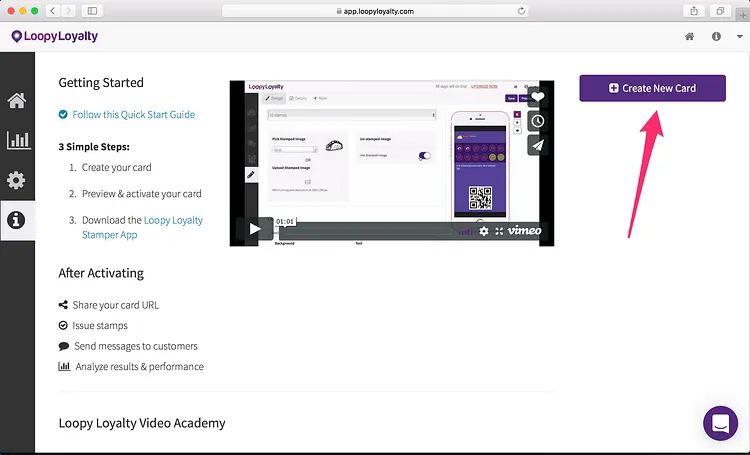This screenshot has width=750, height=455.
Task: Click 'Send messages to customers' text
Action: [136, 346]
